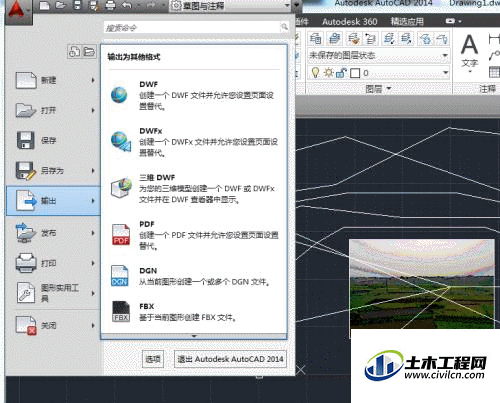Switch to the Autodesk 360 ribbon tab
Screen dimensions: 500x403
tap(350, 22)
